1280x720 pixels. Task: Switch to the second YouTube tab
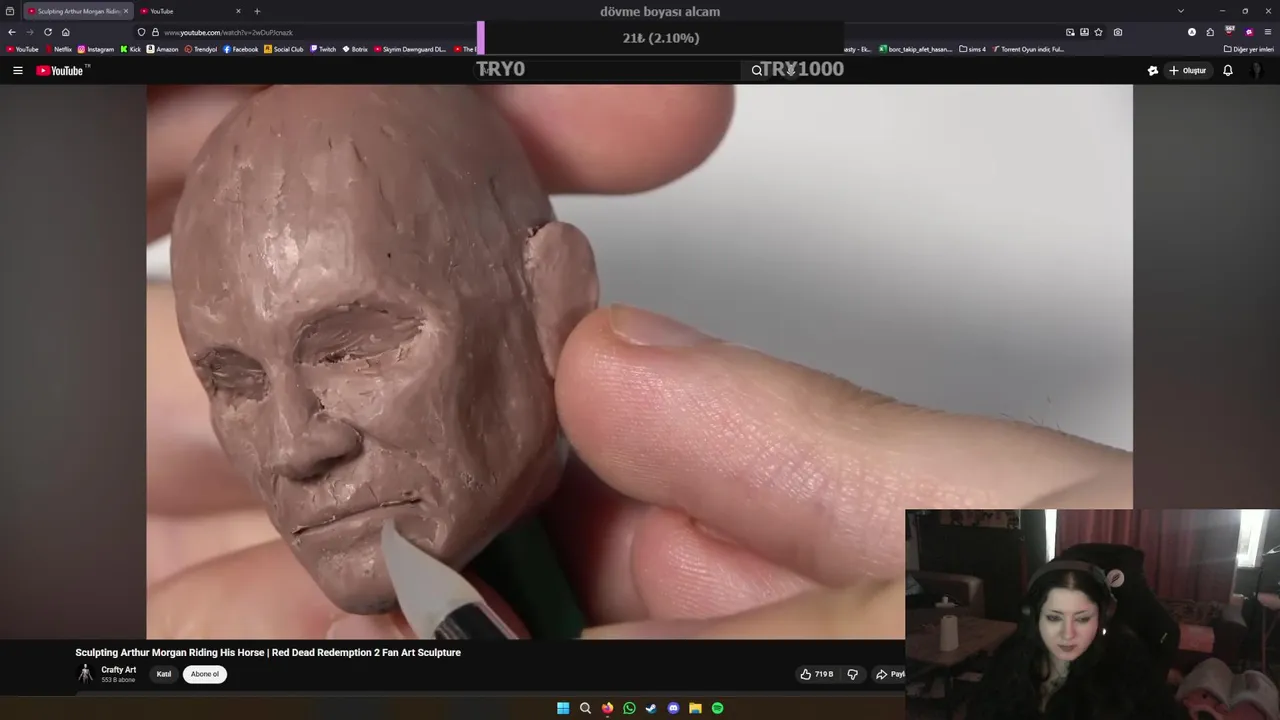point(190,11)
